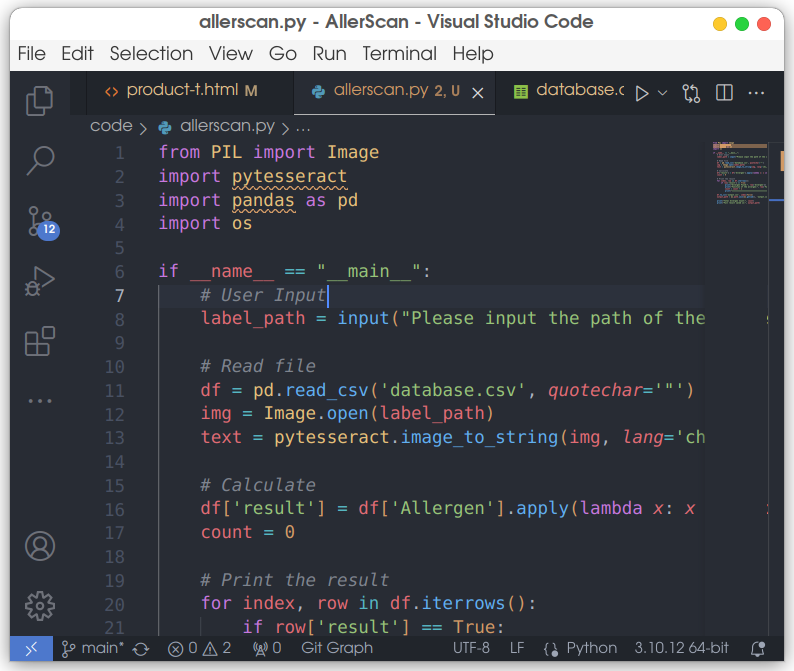Open the Manage gear menu
794x671 pixels.
[x=40, y=606]
